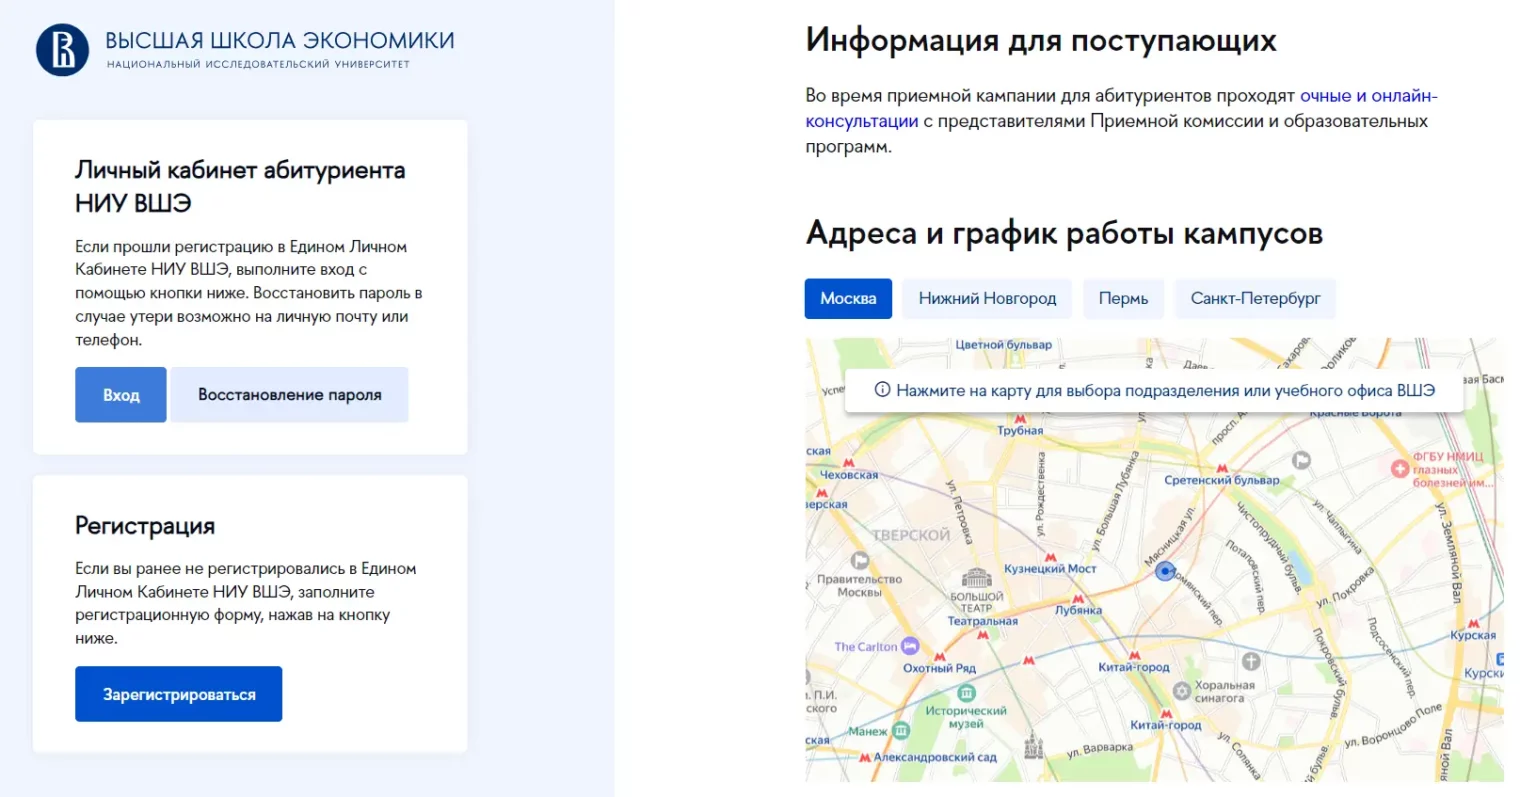Open the Нижний Новгород campus tab
The image size is (1536, 797).
[x=987, y=299]
